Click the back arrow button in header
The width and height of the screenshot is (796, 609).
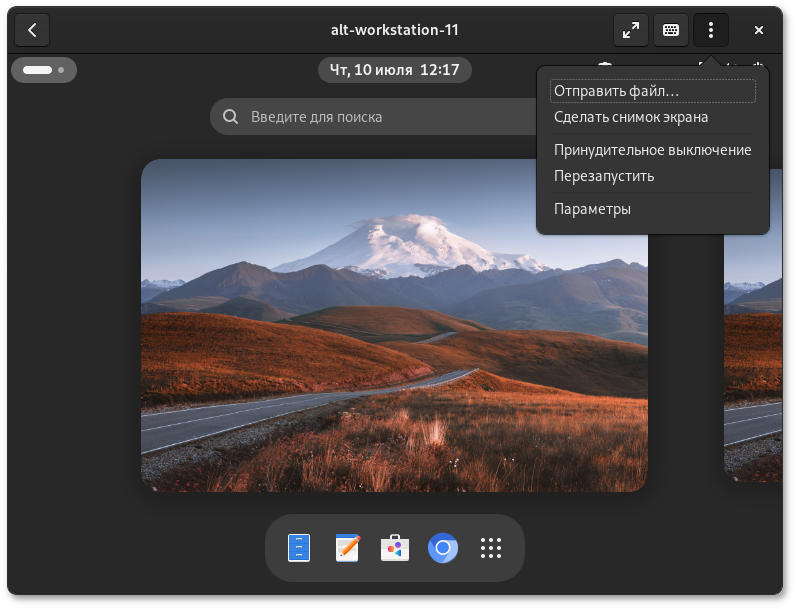click(x=32, y=30)
